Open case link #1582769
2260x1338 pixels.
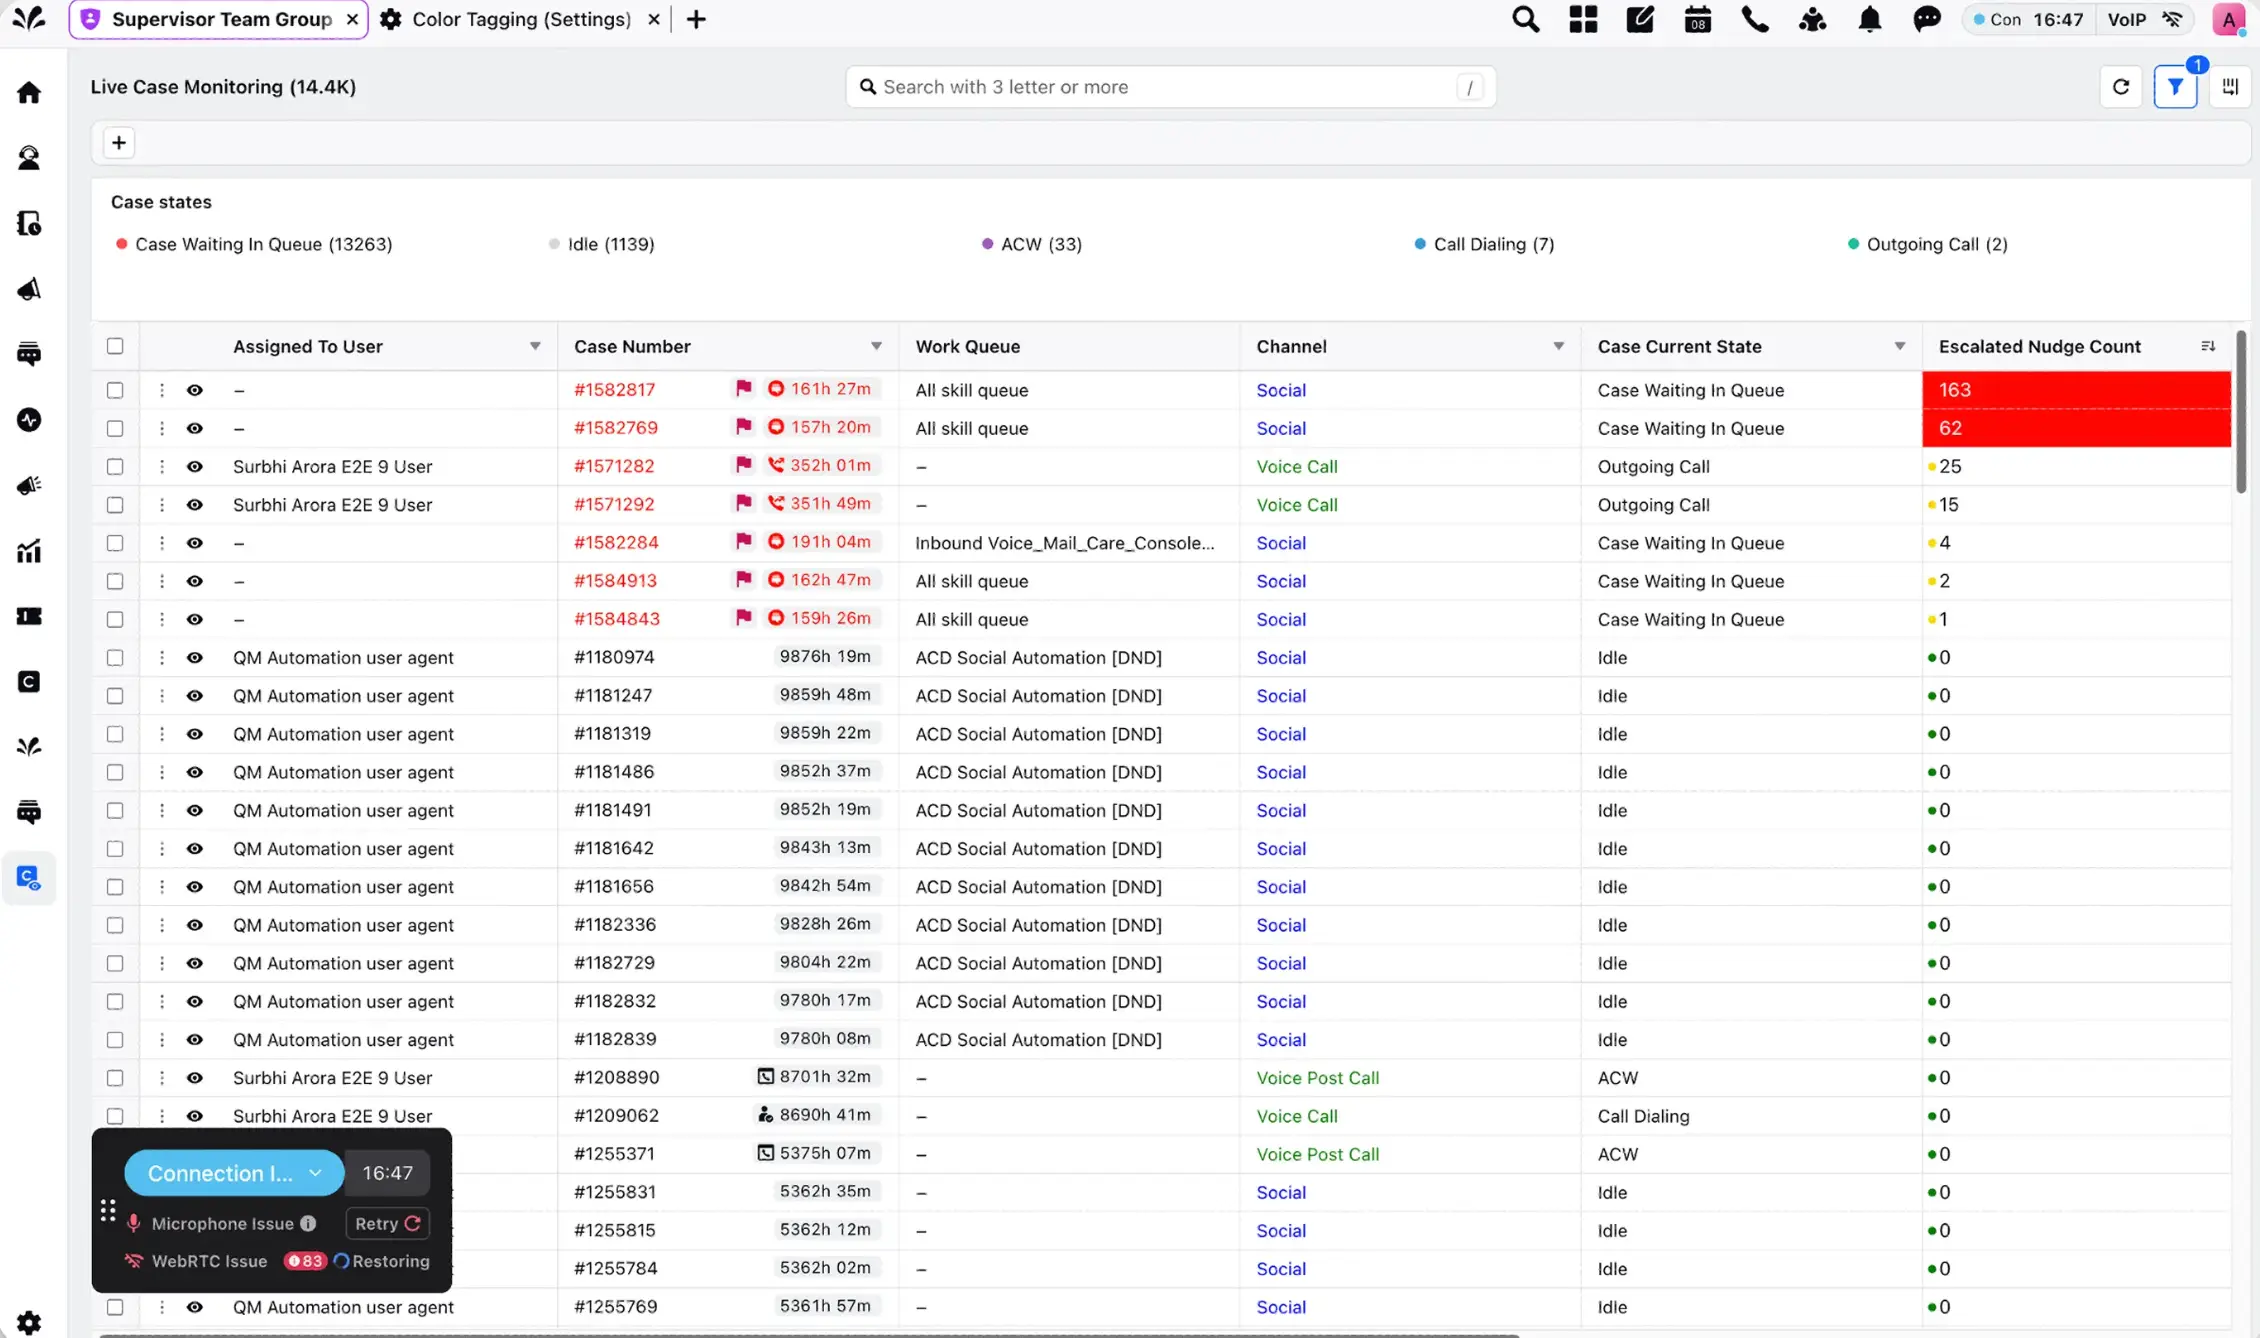click(x=616, y=428)
